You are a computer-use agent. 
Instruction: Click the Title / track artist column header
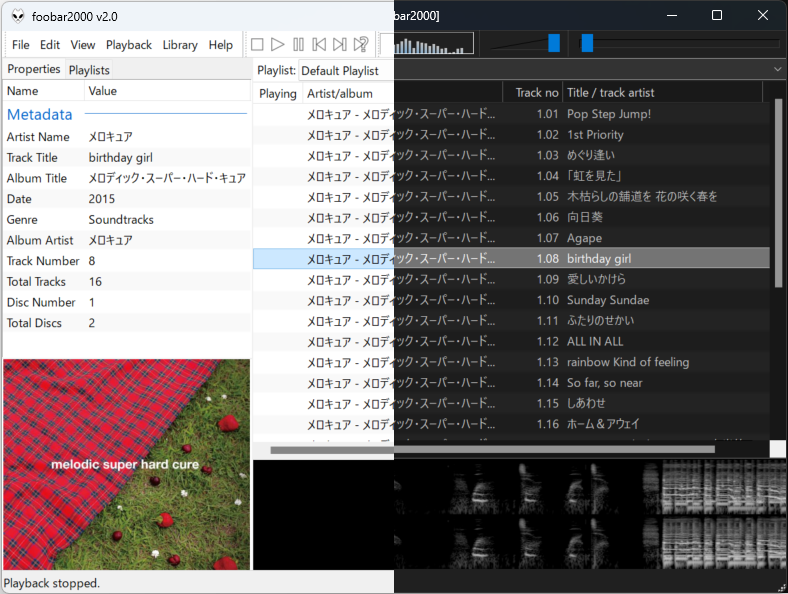(663, 93)
